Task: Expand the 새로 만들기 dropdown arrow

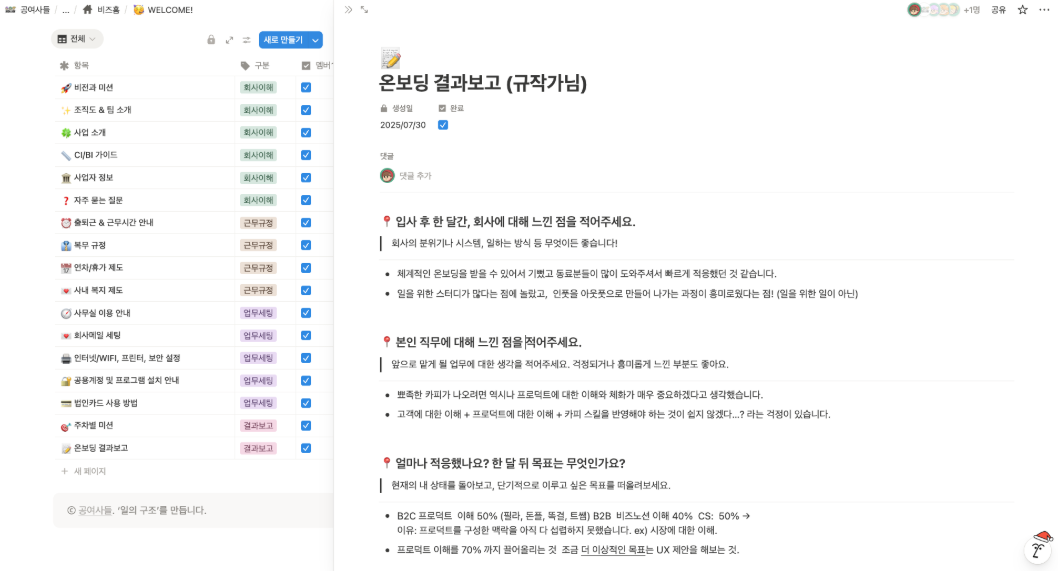Action: click(x=316, y=40)
